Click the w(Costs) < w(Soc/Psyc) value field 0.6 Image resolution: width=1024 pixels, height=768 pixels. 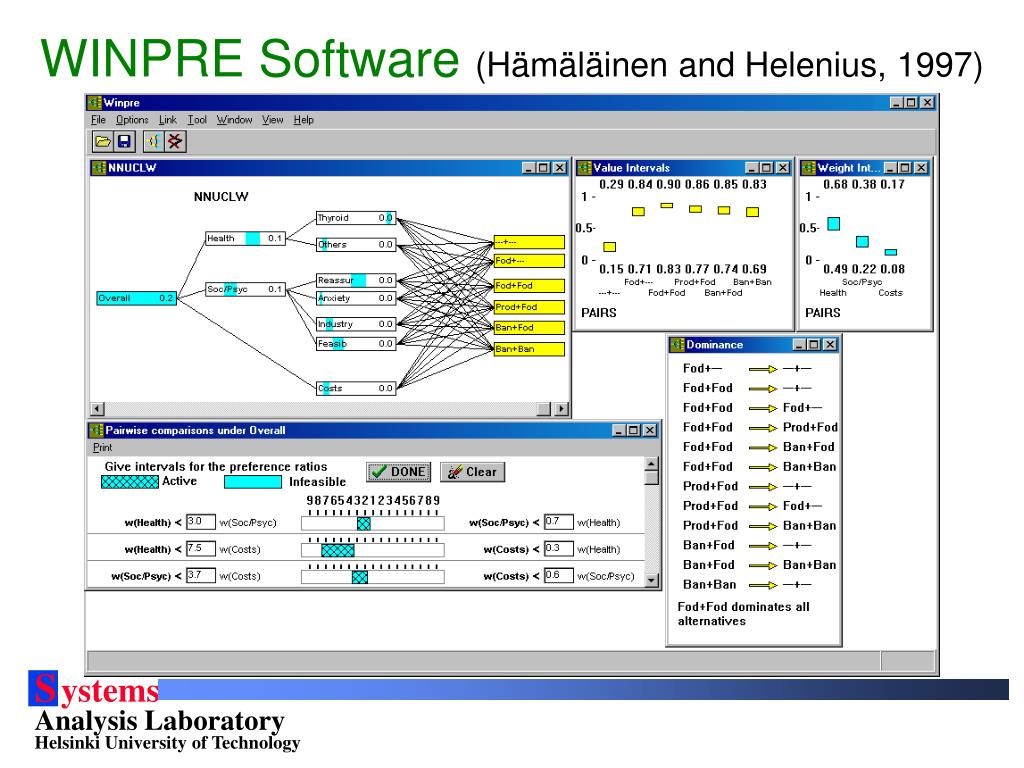tap(558, 575)
